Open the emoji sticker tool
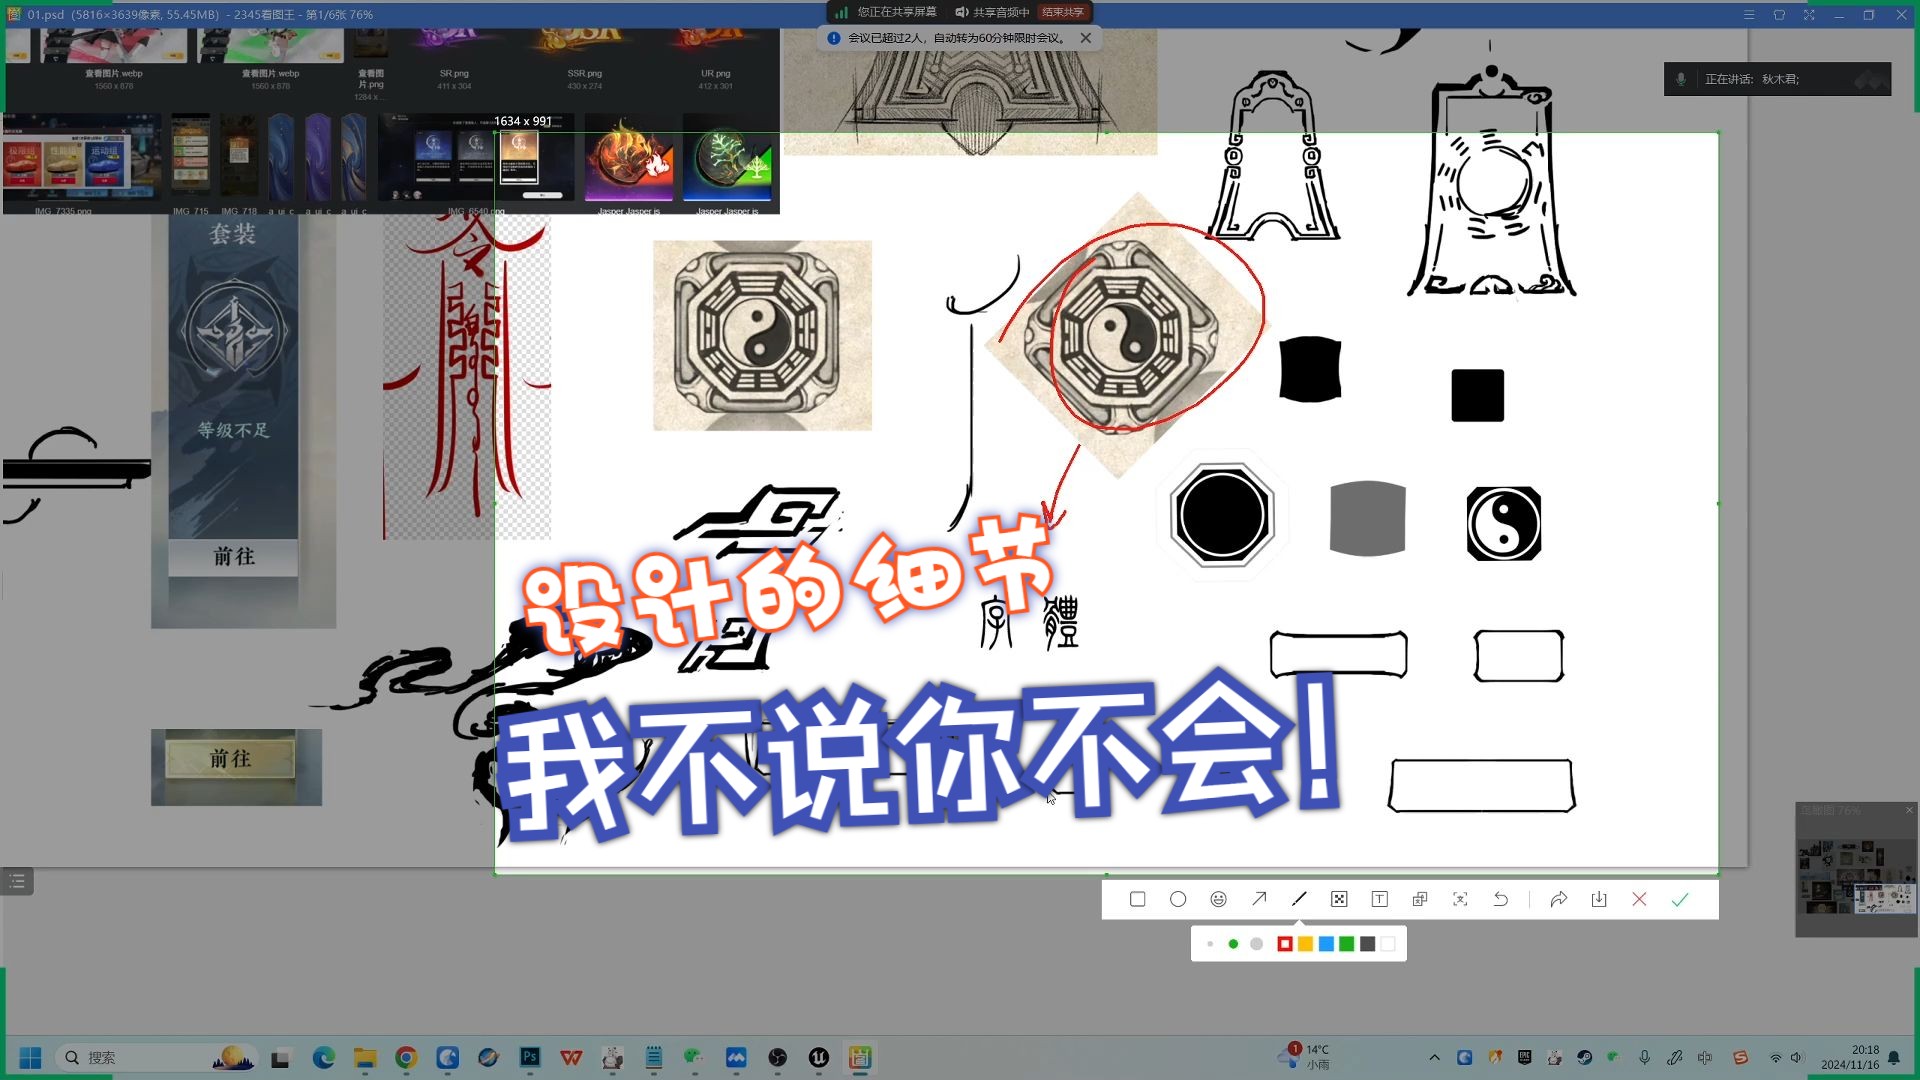 point(1218,899)
